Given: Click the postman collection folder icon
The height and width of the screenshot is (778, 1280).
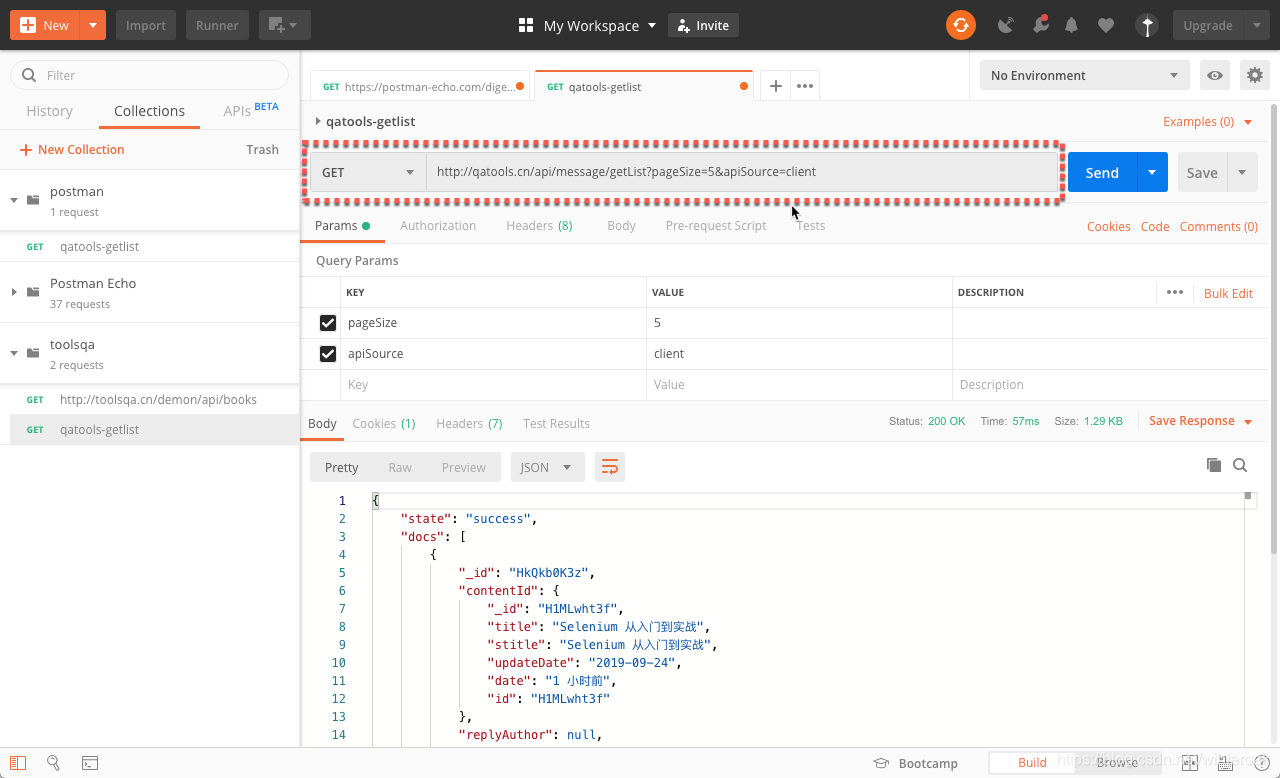Looking at the screenshot, I should 33,200.
